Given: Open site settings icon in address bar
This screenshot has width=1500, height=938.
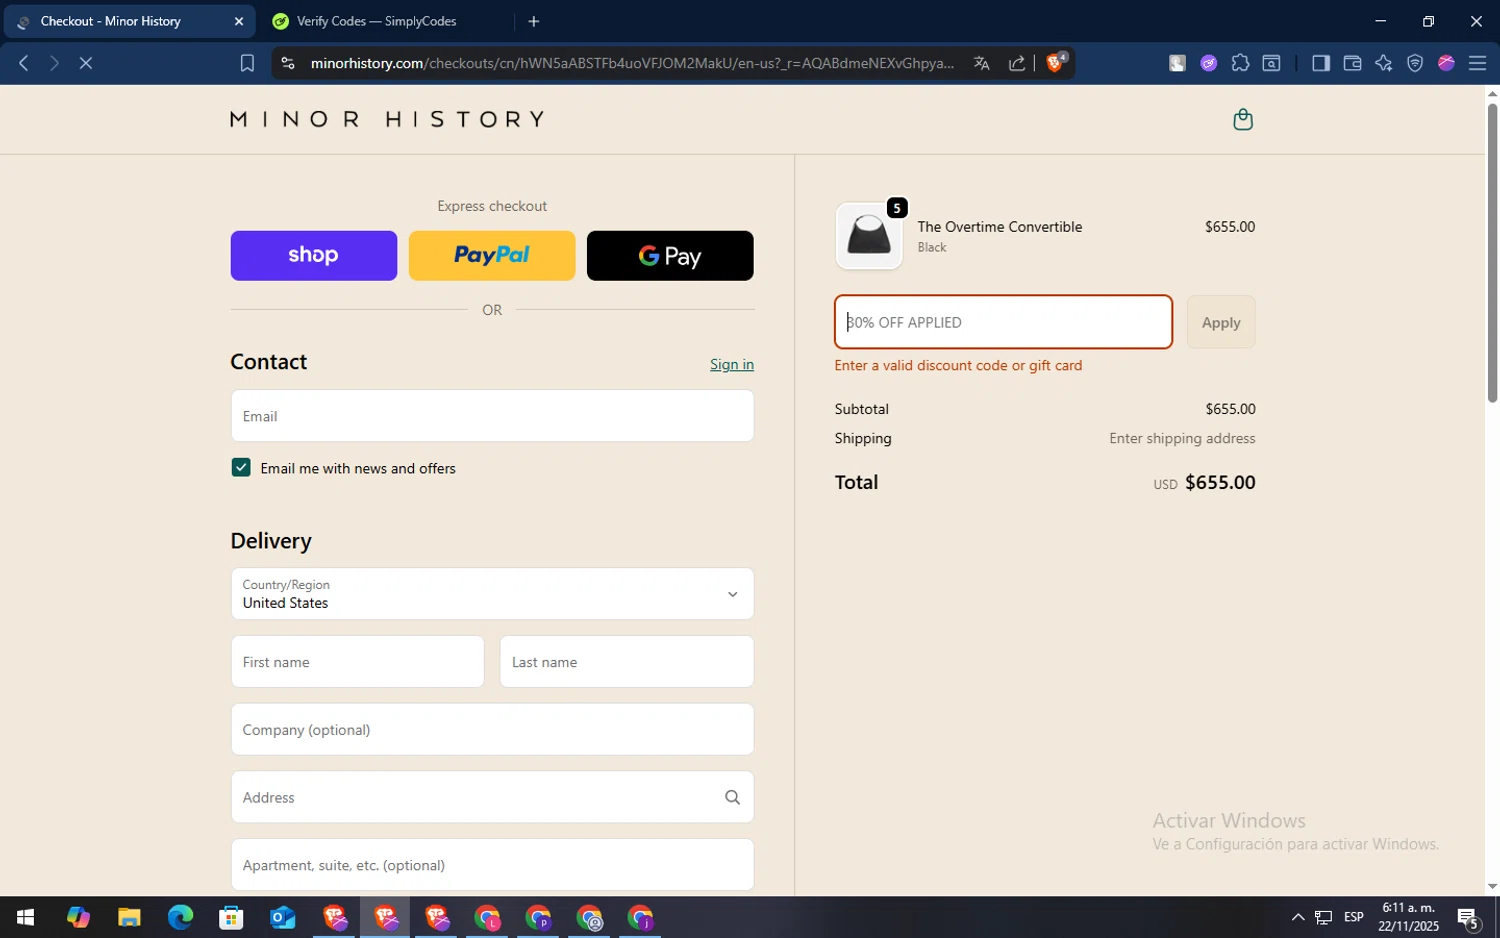Looking at the screenshot, I should click(288, 63).
